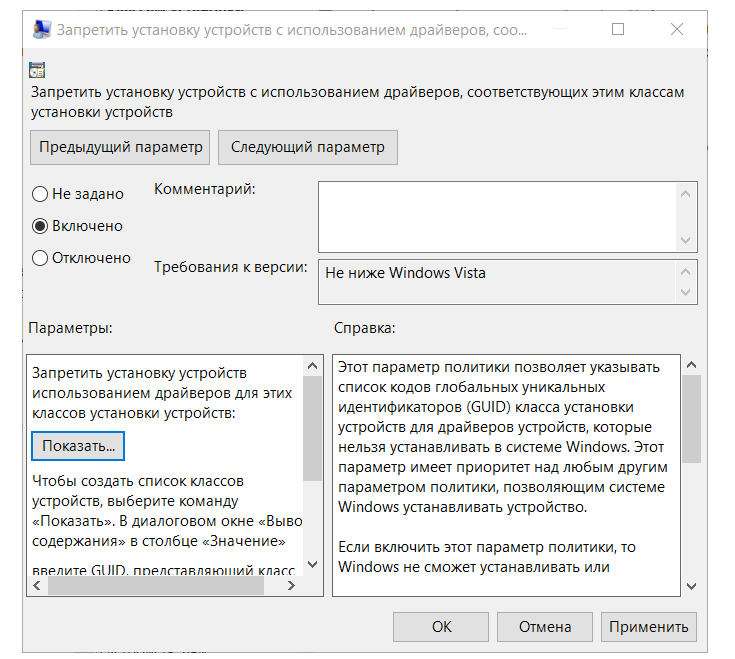Confirm with the OK button
The height and width of the screenshot is (659, 735).
click(442, 627)
